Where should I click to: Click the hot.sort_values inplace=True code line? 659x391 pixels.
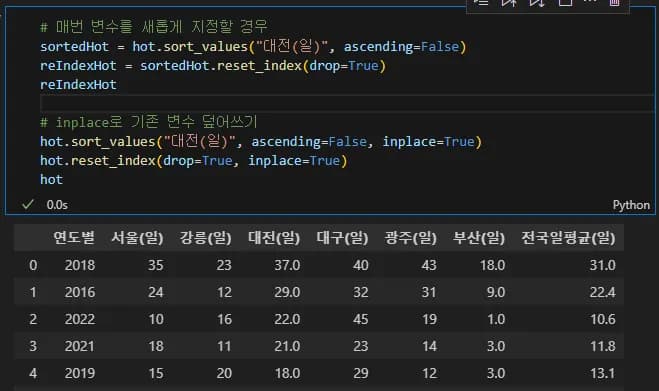point(261,141)
